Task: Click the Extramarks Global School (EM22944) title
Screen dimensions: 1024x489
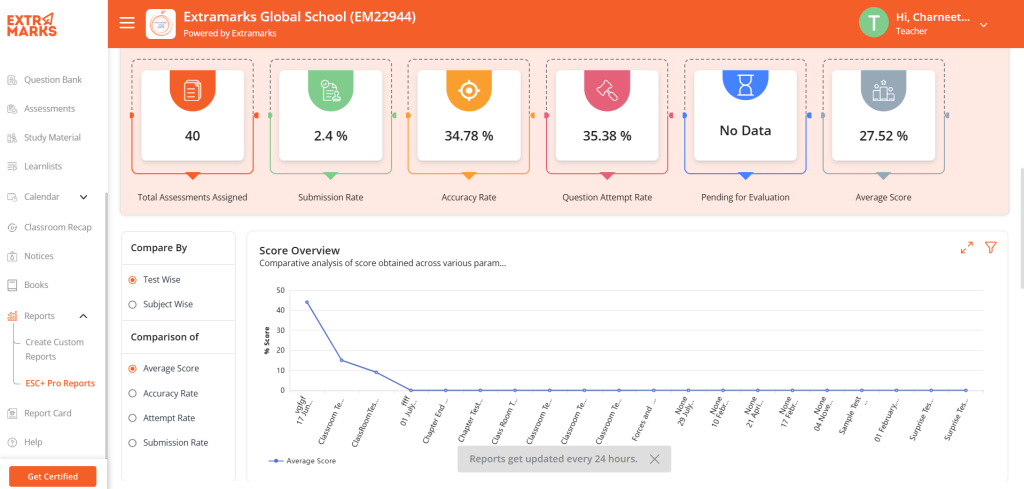Action: 300,18
